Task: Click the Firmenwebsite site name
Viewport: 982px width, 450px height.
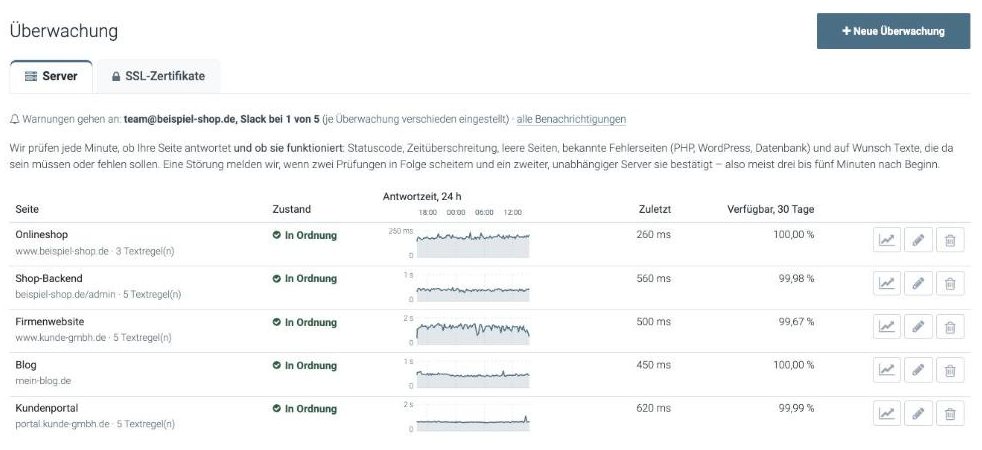Action: point(50,322)
